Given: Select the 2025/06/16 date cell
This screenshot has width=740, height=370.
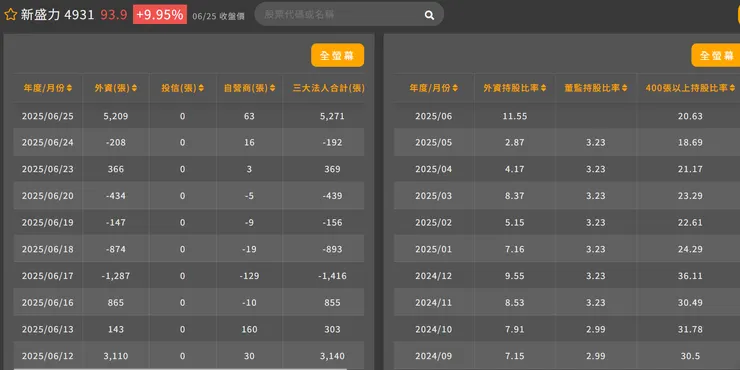Looking at the screenshot, I should (x=48, y=303).
